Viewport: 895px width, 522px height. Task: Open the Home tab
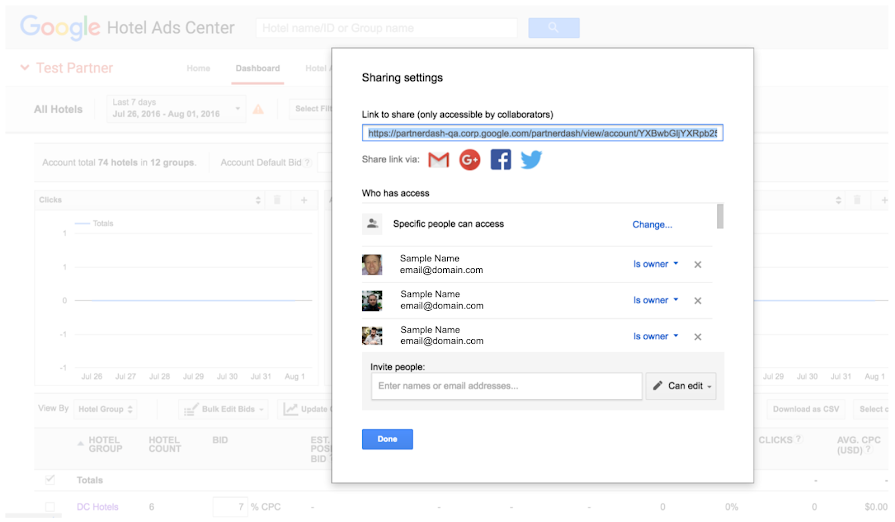point(198,68)
